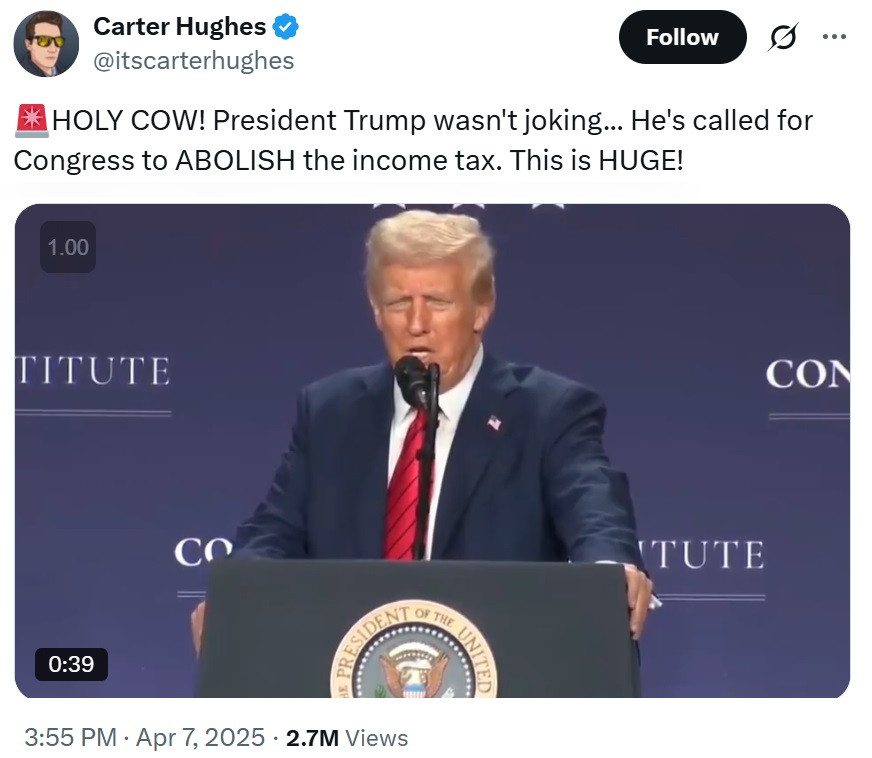The image size is (872, 758).
Task: Click the blue verified checkmark badge
Action: coord(286,27)
